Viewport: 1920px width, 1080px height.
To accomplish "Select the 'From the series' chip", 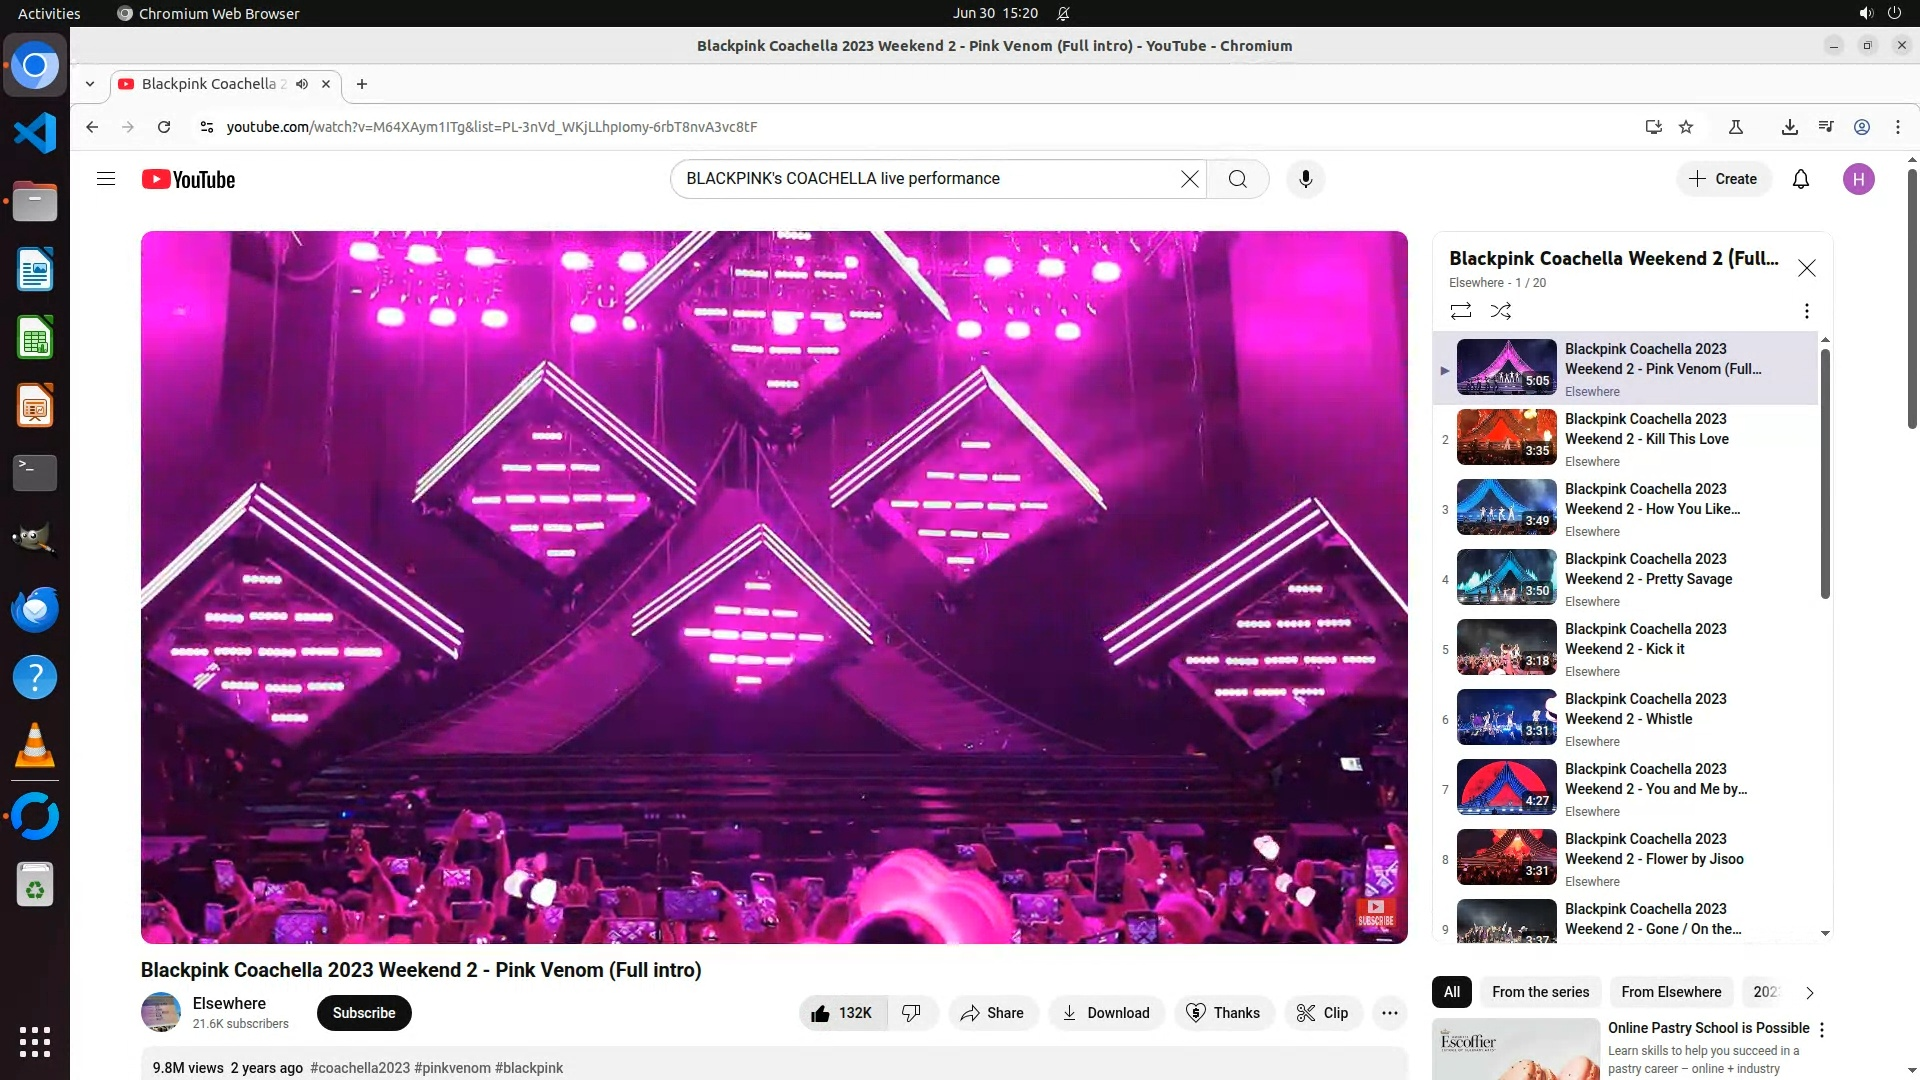I will point(1540,992).
